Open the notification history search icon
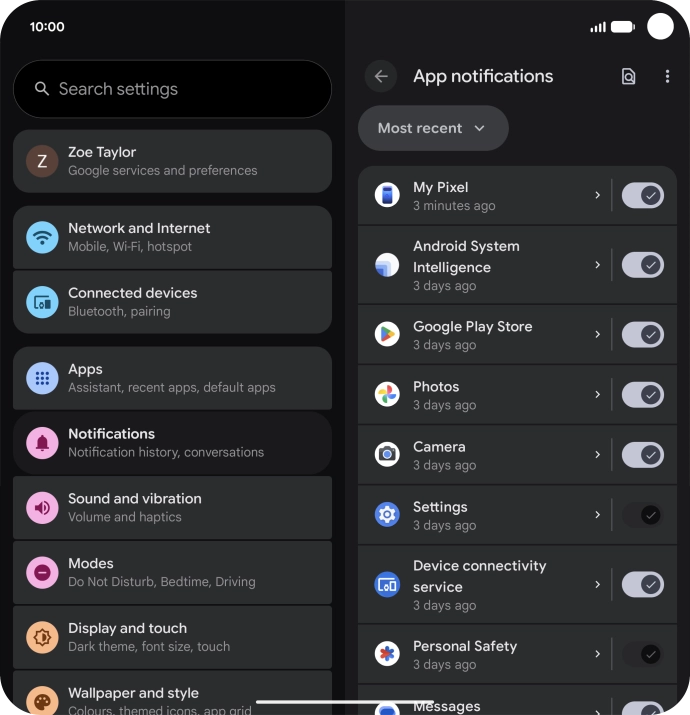The image size is (690, 715). [x=628, y=76]
